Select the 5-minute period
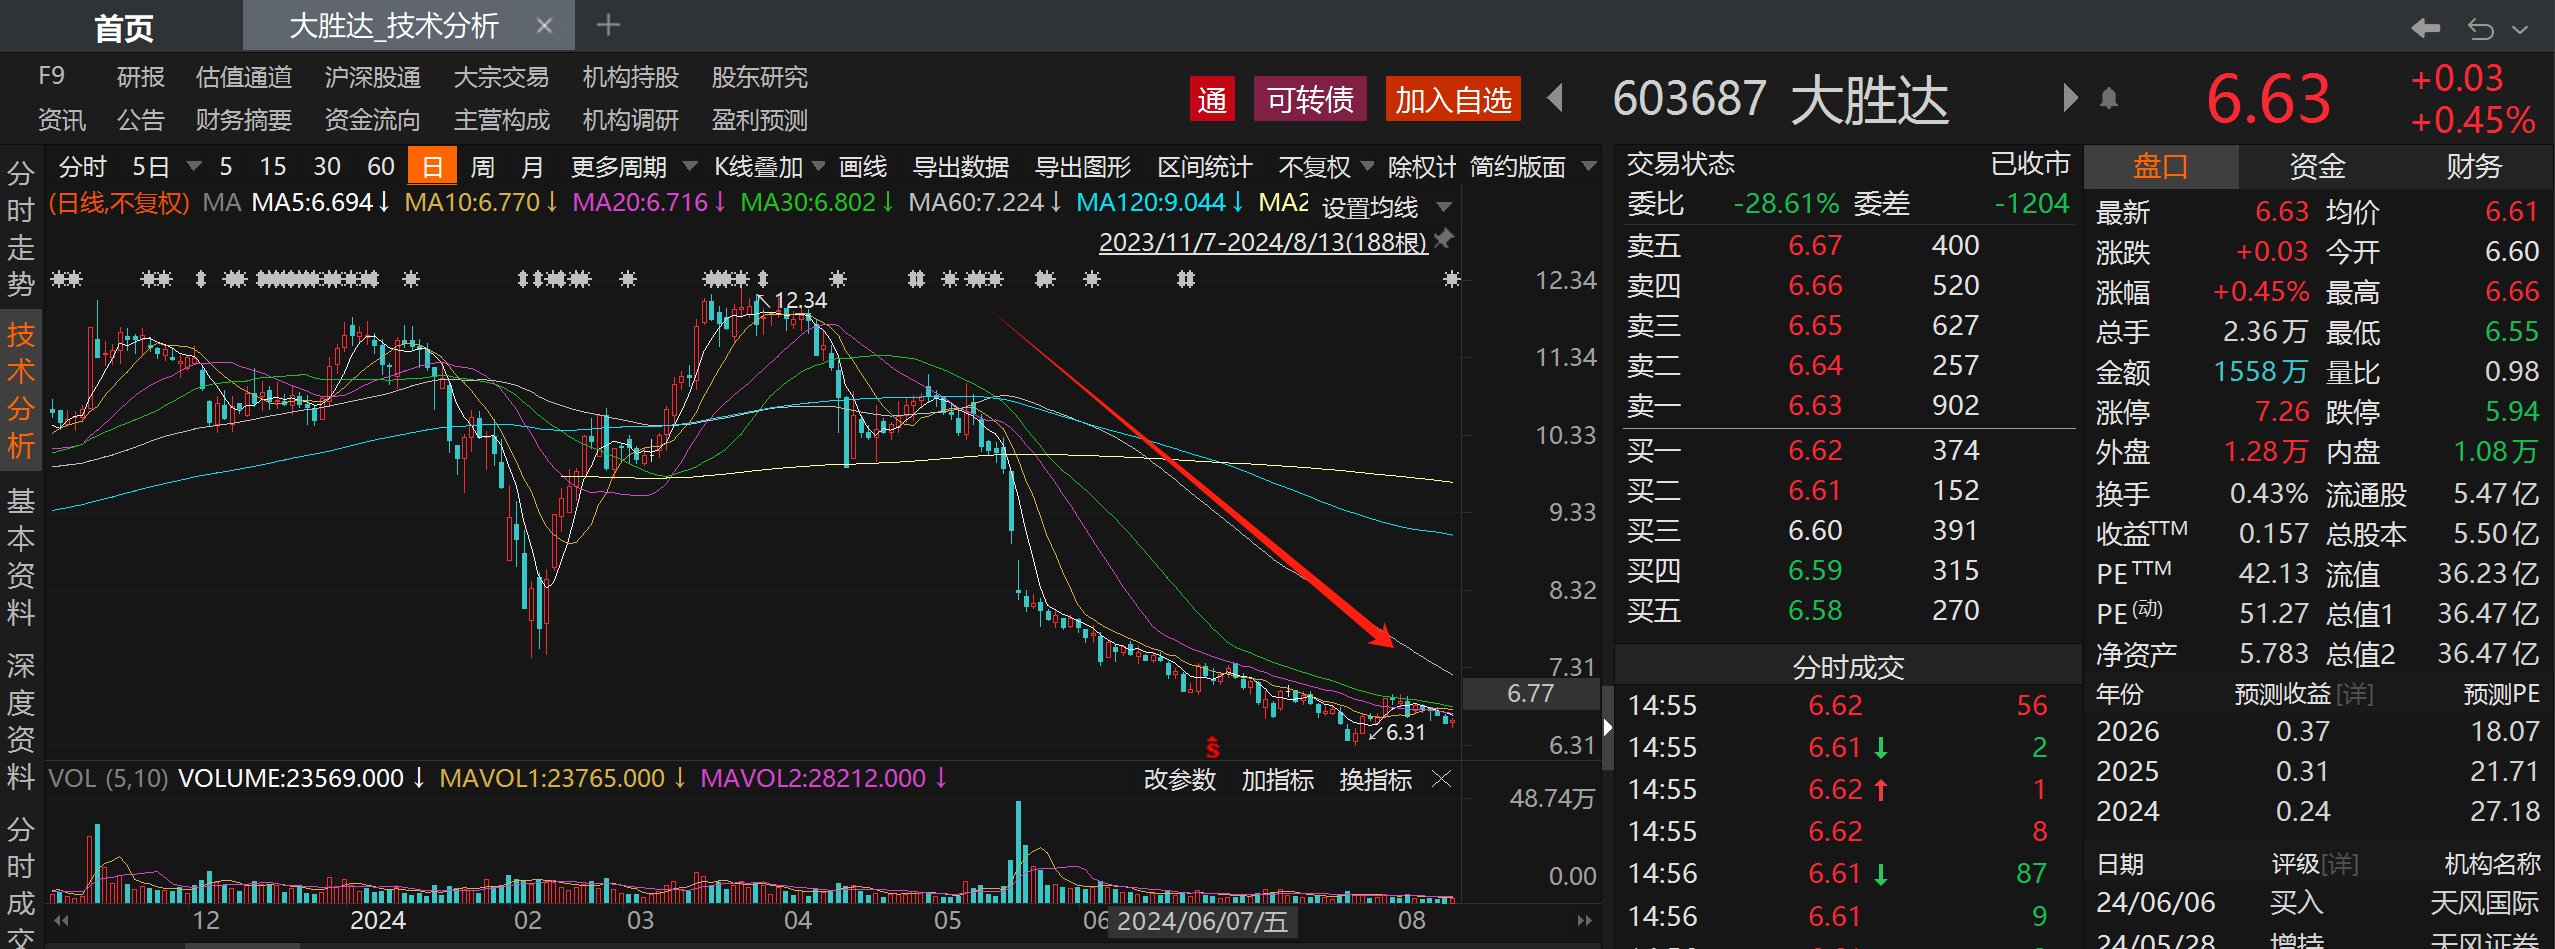The image size is (2555, 949). point(226,167)
